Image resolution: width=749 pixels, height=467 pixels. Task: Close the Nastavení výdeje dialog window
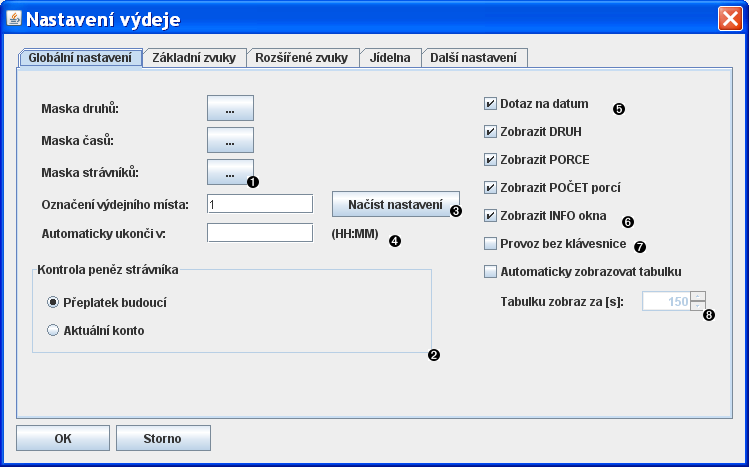click(x=730, y=17)
